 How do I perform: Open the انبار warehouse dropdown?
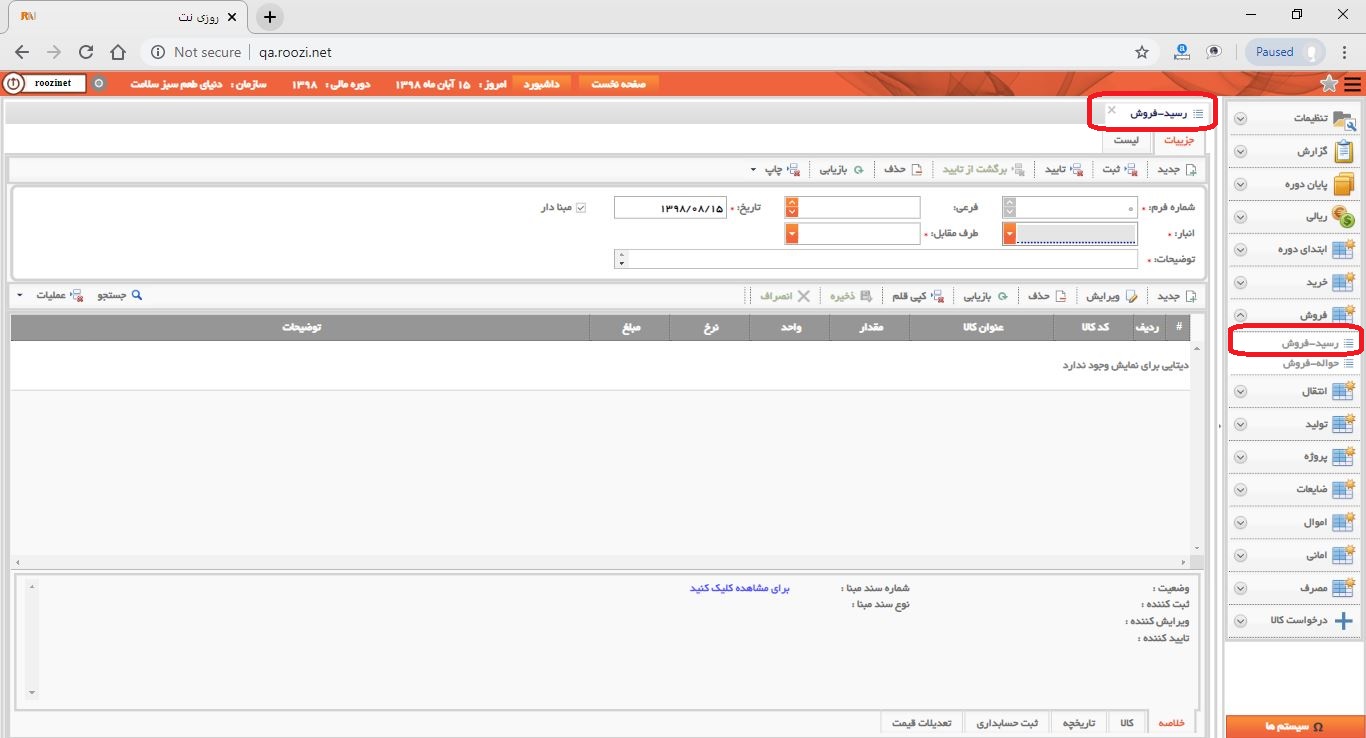click(1010, 234)
